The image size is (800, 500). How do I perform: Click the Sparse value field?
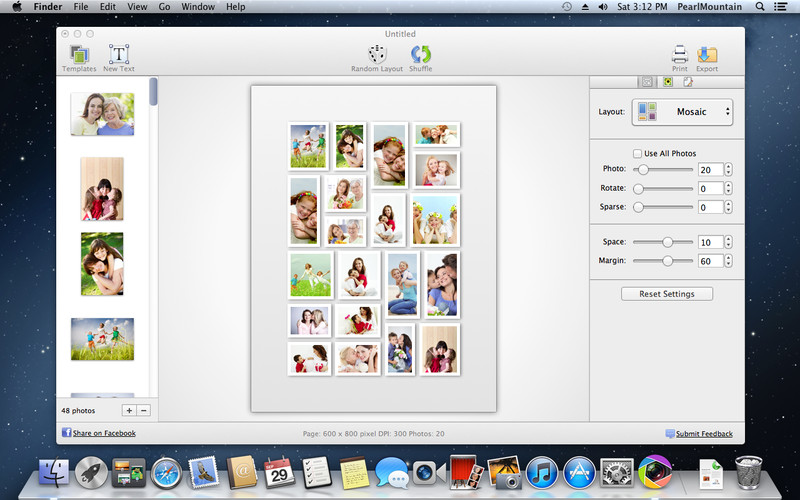[711, 207]
